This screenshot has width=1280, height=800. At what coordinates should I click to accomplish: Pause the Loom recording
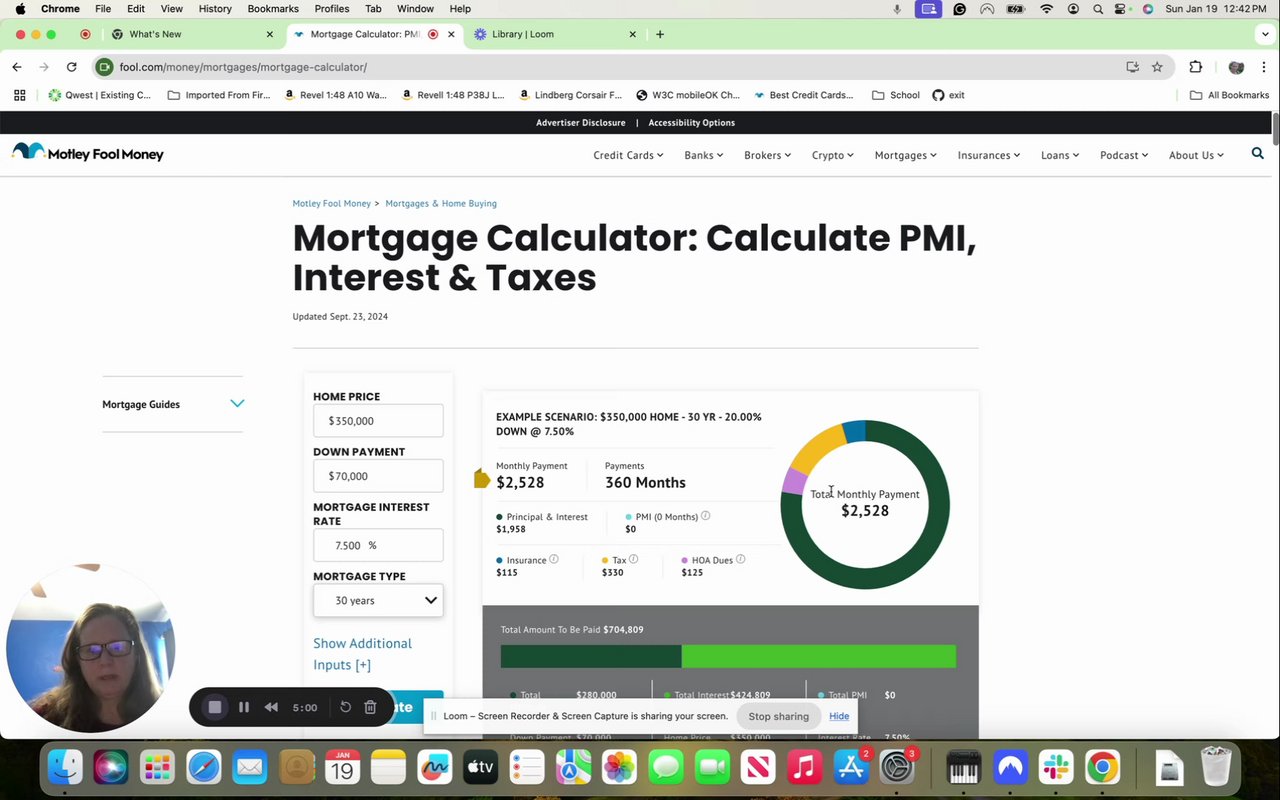243,707
